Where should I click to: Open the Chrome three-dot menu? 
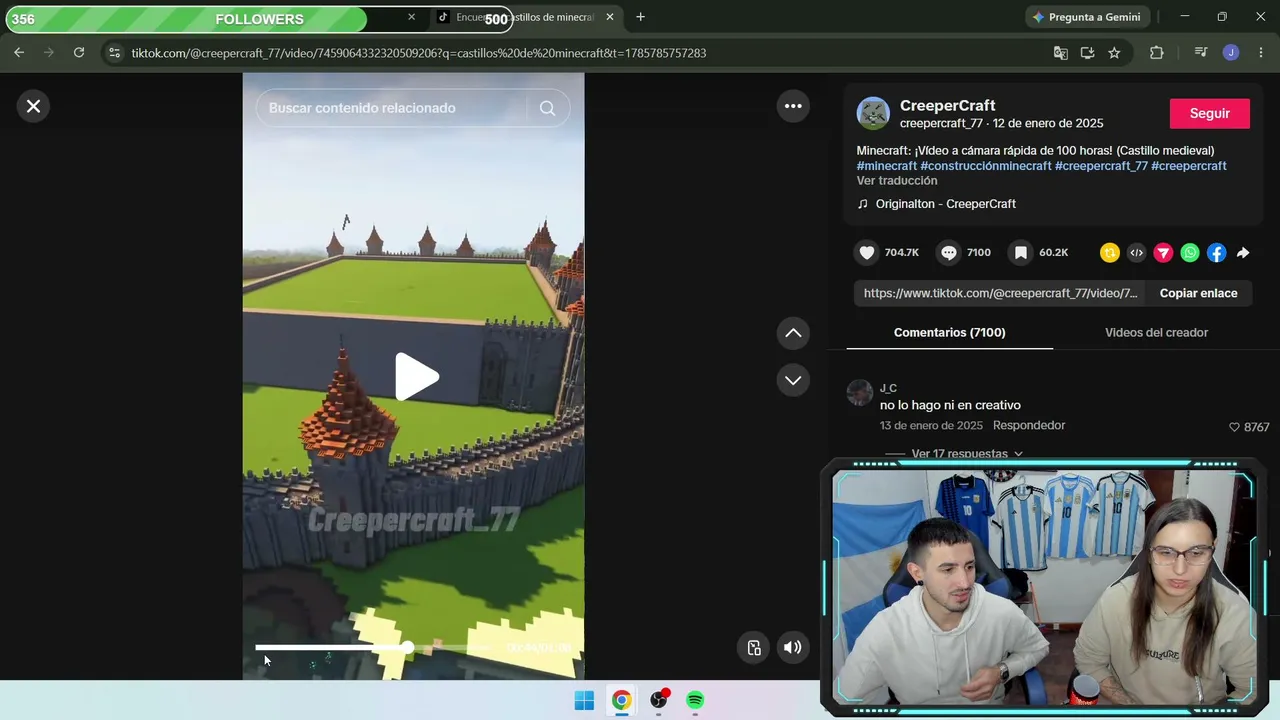point(1260,53)
